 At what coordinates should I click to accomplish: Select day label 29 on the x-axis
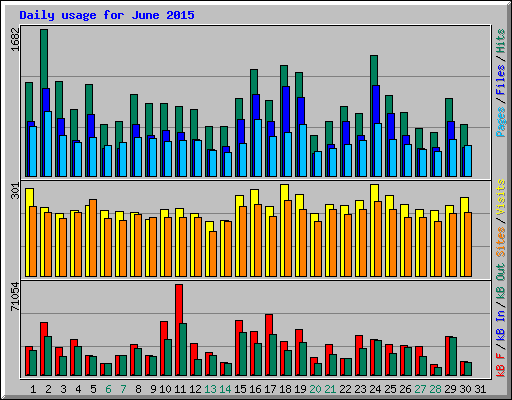tap(450, 389)
